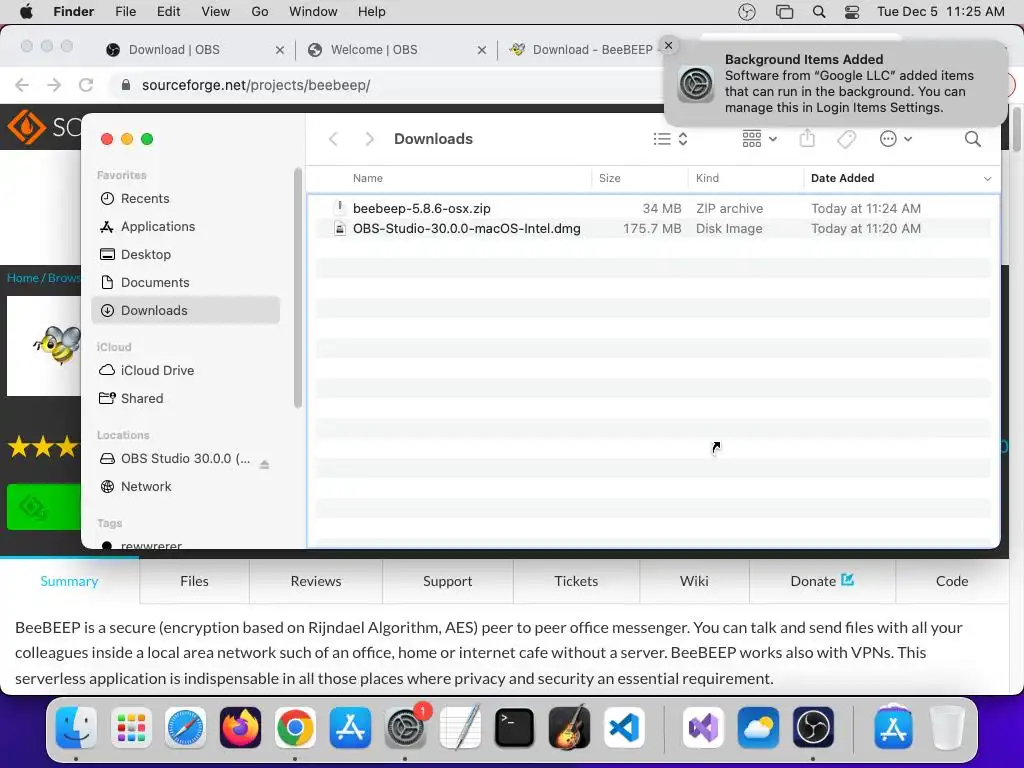Select Network in Finder sidebar
This screenshot has width=1024, height=768.
click(x=186, y=487)
